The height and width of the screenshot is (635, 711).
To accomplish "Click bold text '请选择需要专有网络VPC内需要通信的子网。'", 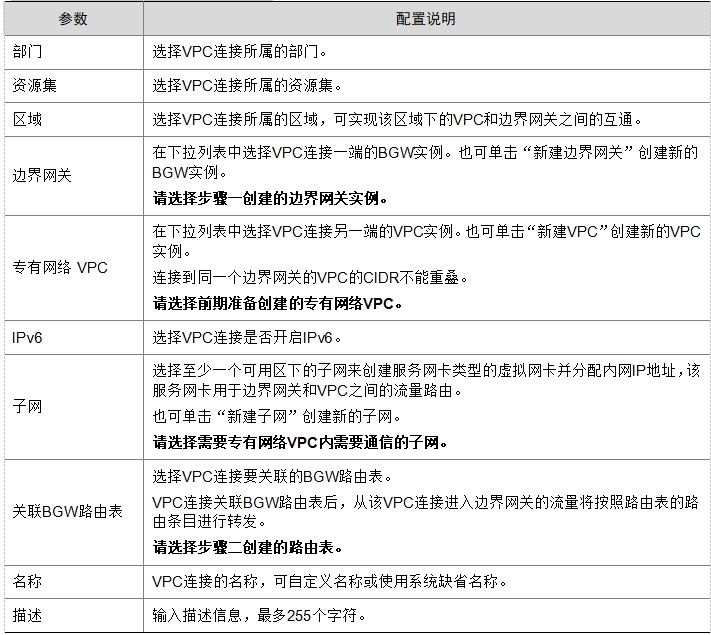I will click(300, 442).
